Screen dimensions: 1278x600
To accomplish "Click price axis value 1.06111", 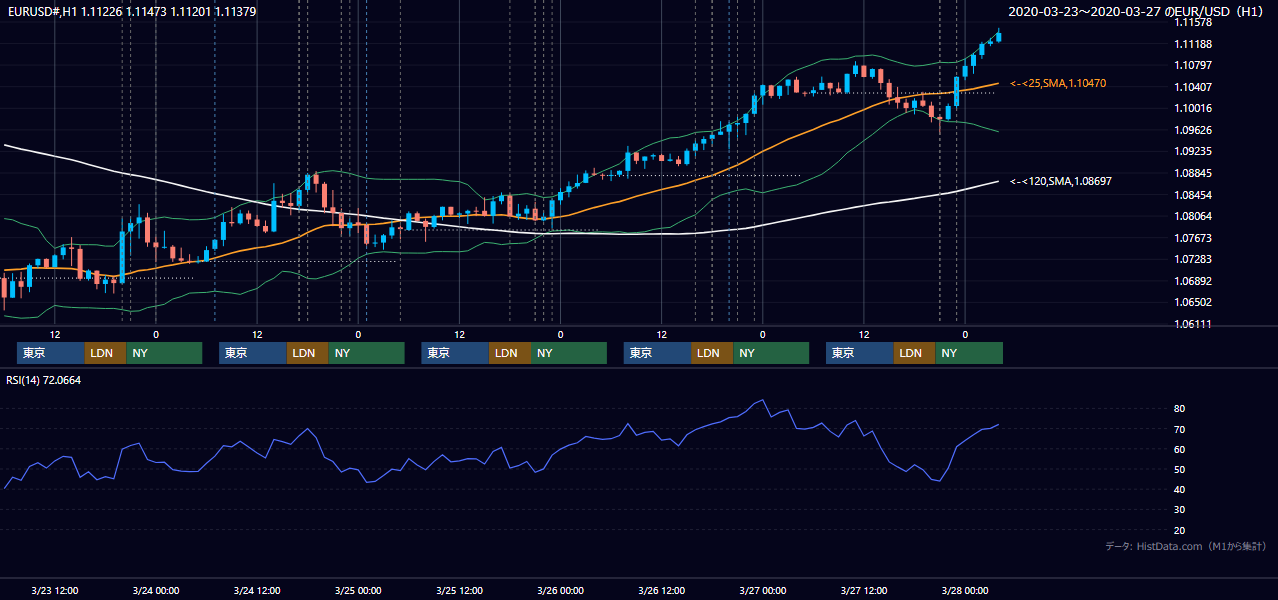I will (x=1192, y=325).
